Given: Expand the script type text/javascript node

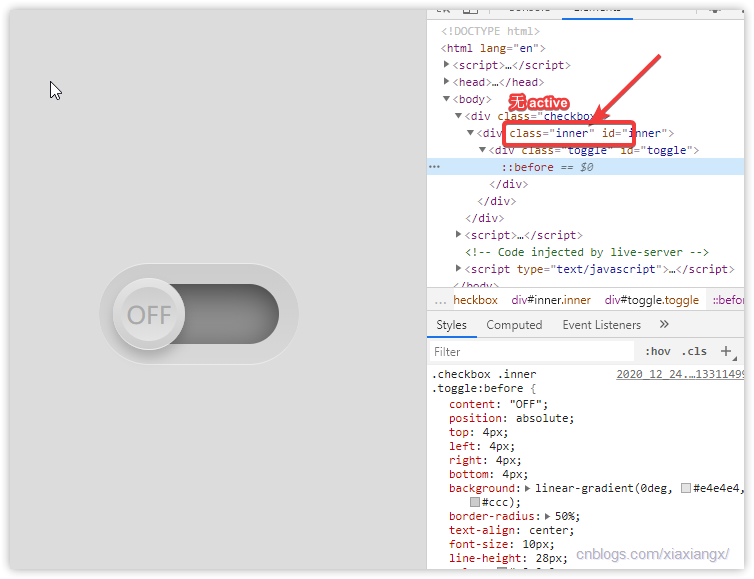Looking at the screenshot, I should (x=458, y=268).
